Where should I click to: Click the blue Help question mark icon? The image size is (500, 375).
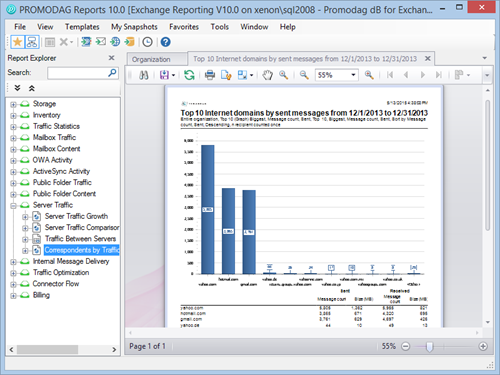[165, 42]
